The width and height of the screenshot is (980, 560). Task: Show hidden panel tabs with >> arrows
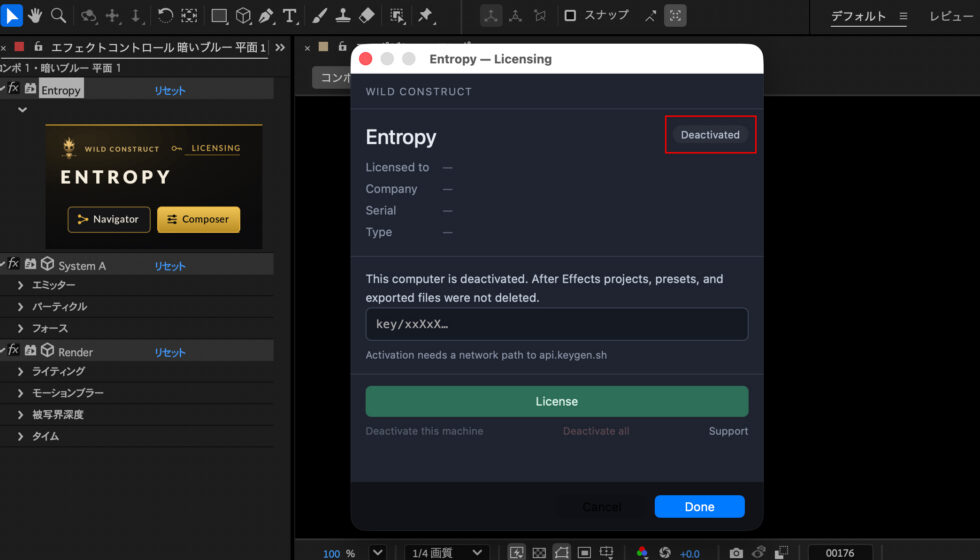pos(280,47)
